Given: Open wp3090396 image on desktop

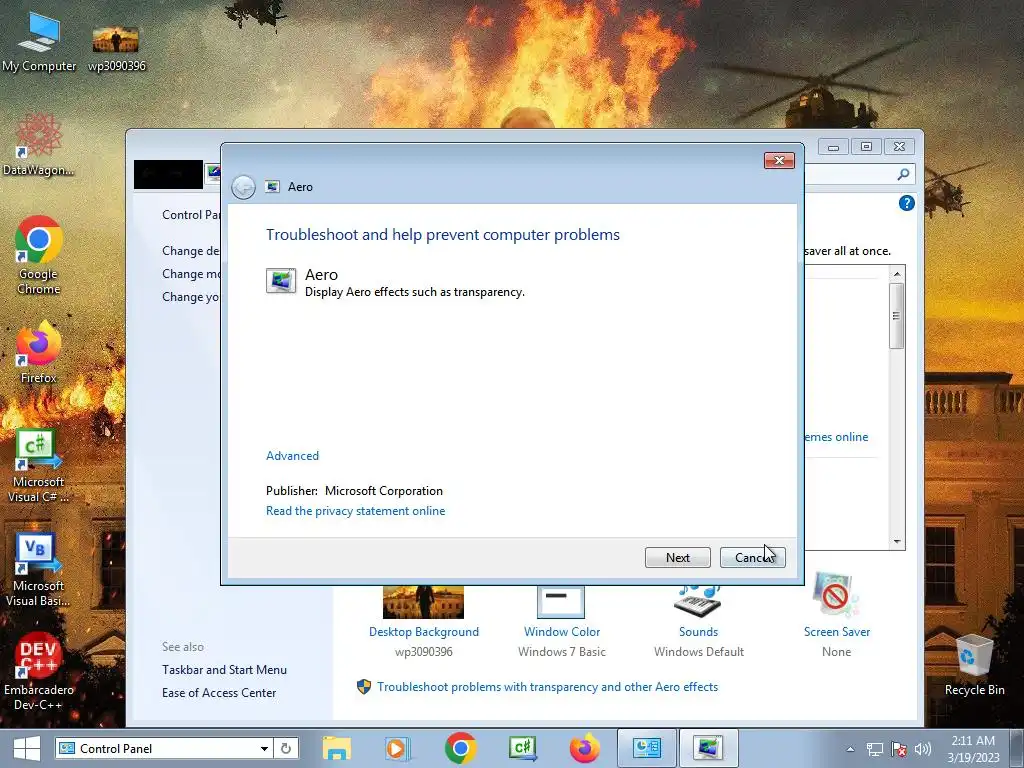Looking at the screenshot, I should pos(116,47).
